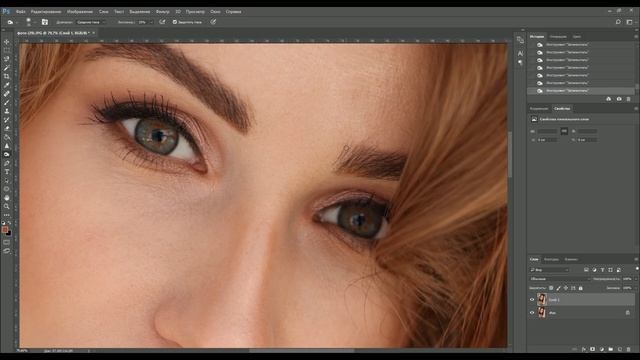Screen dimensions: 640x360
Task: Open the Экспозиция exposure slider dropdown
Action: [x=151, y=22]
